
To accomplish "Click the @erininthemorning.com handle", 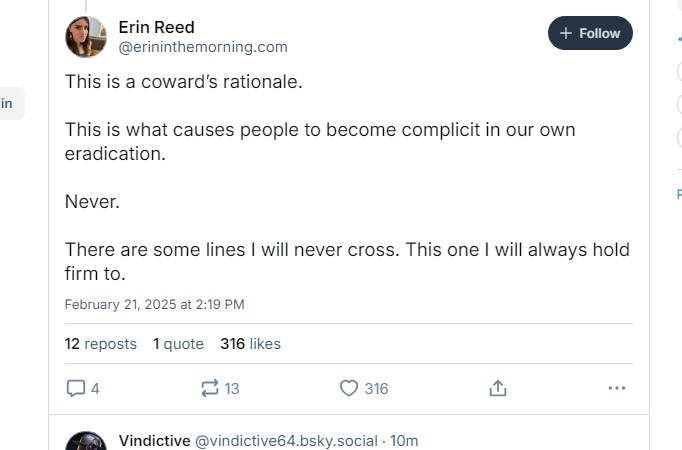I will [x=203, y=47].
